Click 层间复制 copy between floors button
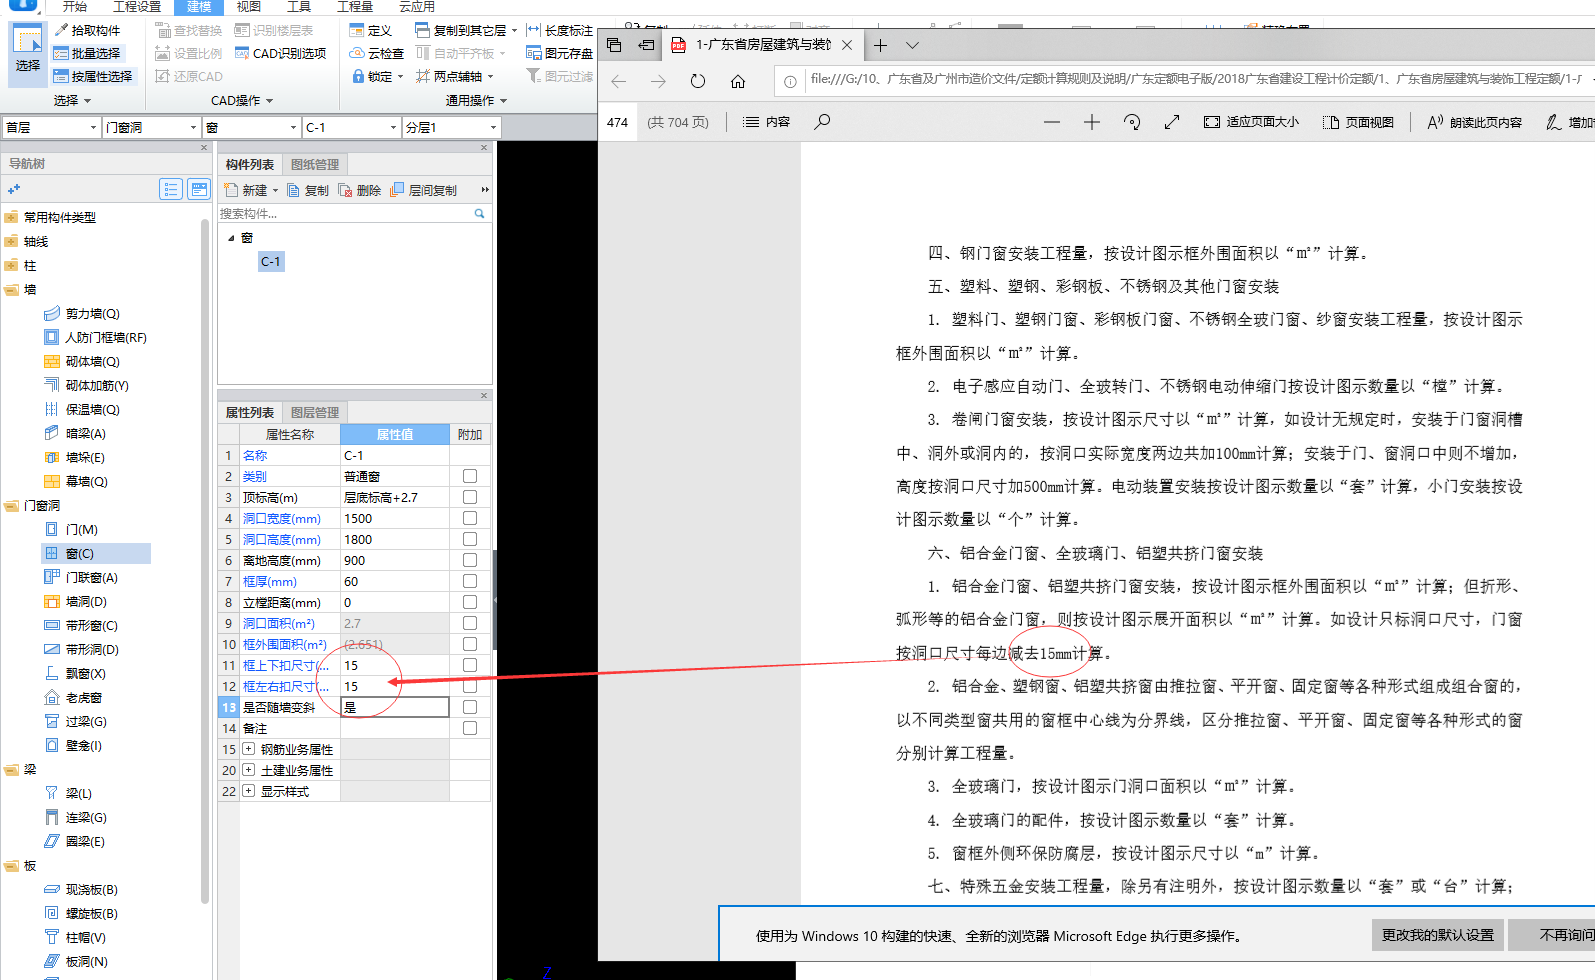This screenshot has height=980, width=1595. tap(425, 190)
